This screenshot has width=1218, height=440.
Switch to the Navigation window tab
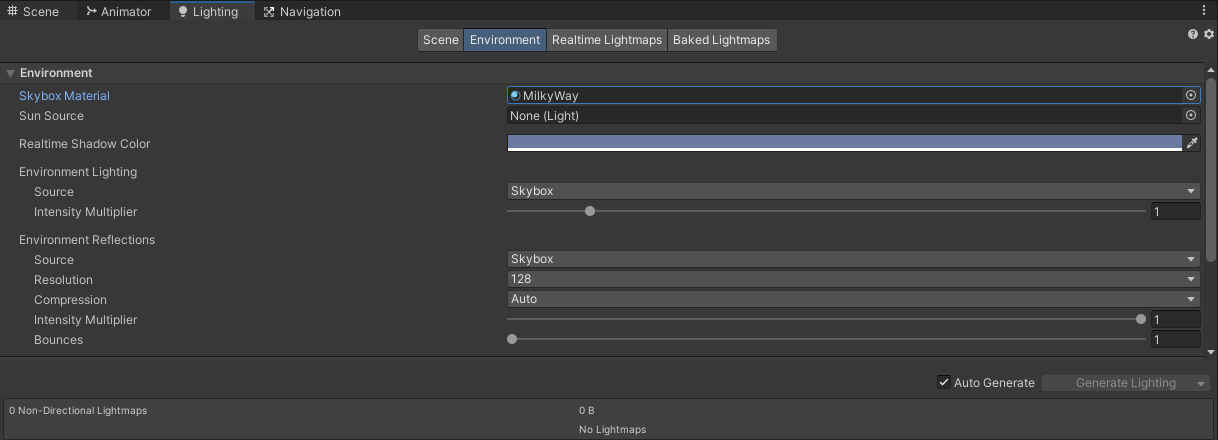302,12
